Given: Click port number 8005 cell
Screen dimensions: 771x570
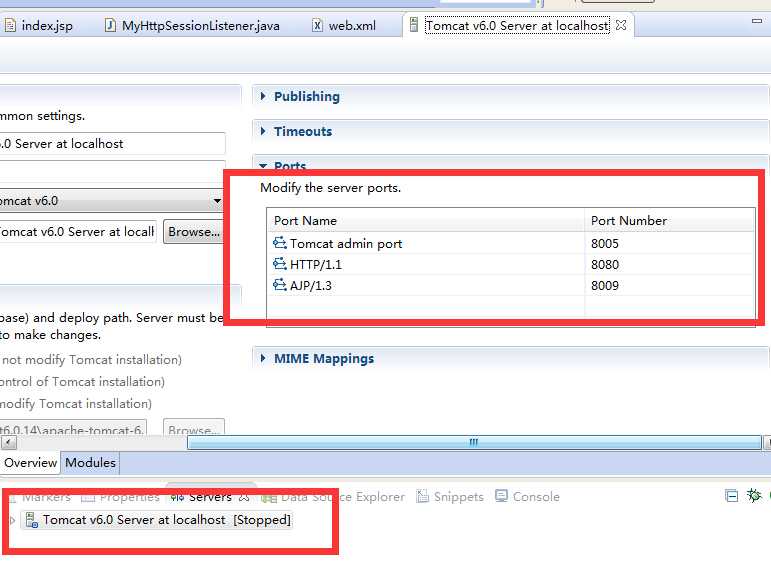Looking at the screenshot, I should [x=605, y=243].
